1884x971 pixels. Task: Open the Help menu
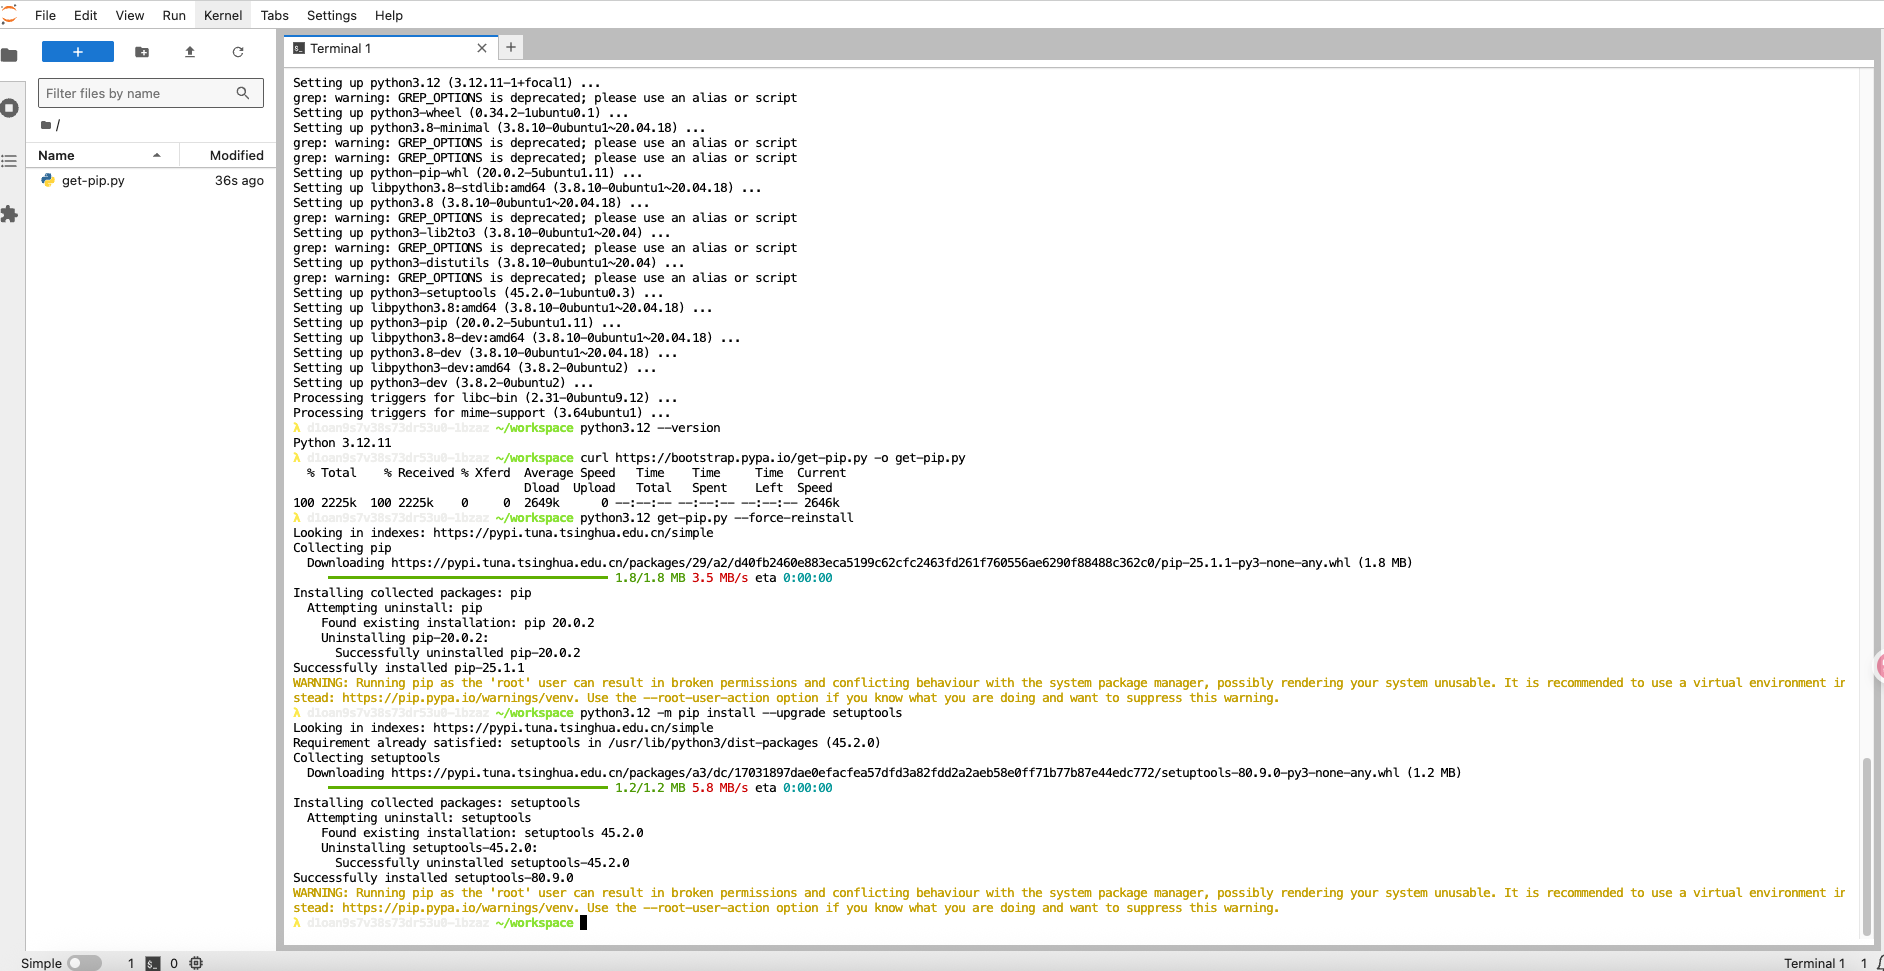(389, 15)
